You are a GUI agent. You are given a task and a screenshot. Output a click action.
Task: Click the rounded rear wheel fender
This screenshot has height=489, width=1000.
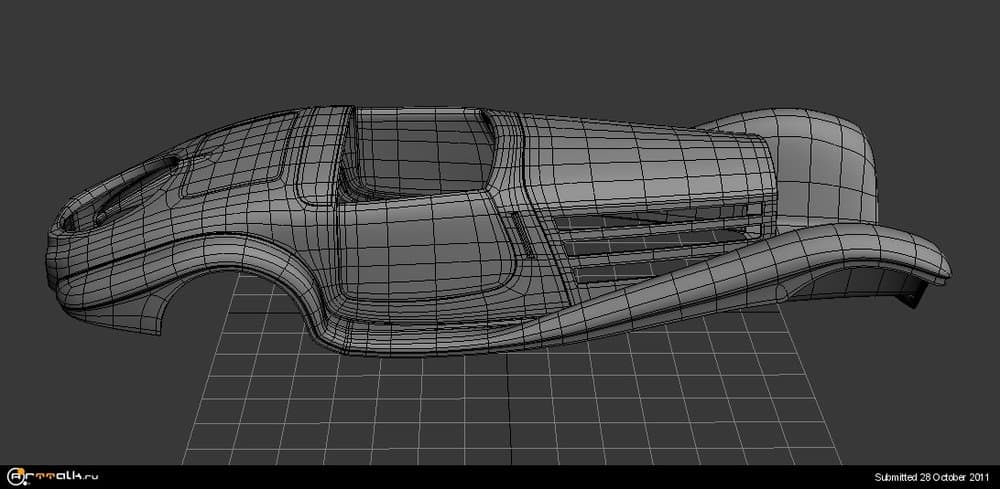coord(820,150)
